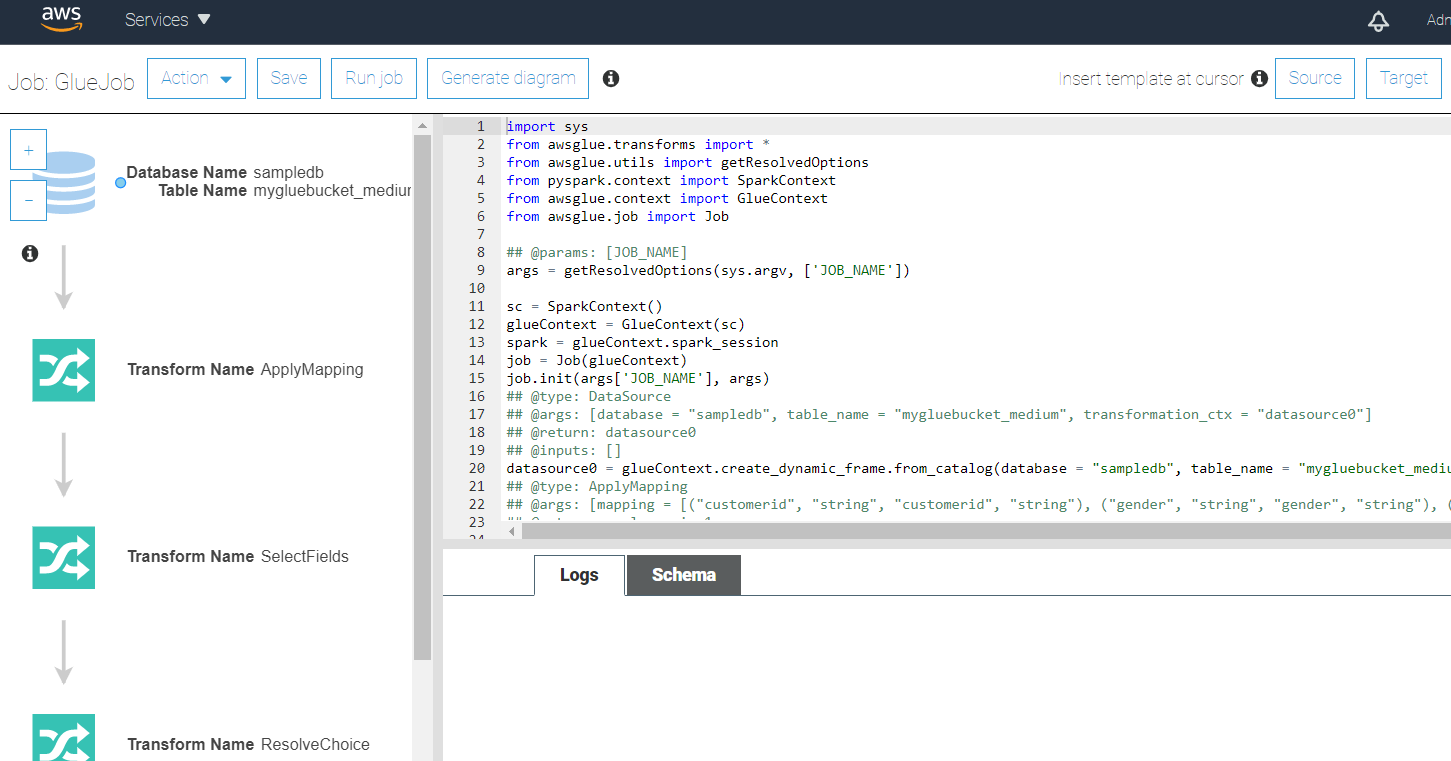Insert a Source template
This screenshot has height=761, width=1451.
(1314, 78)
